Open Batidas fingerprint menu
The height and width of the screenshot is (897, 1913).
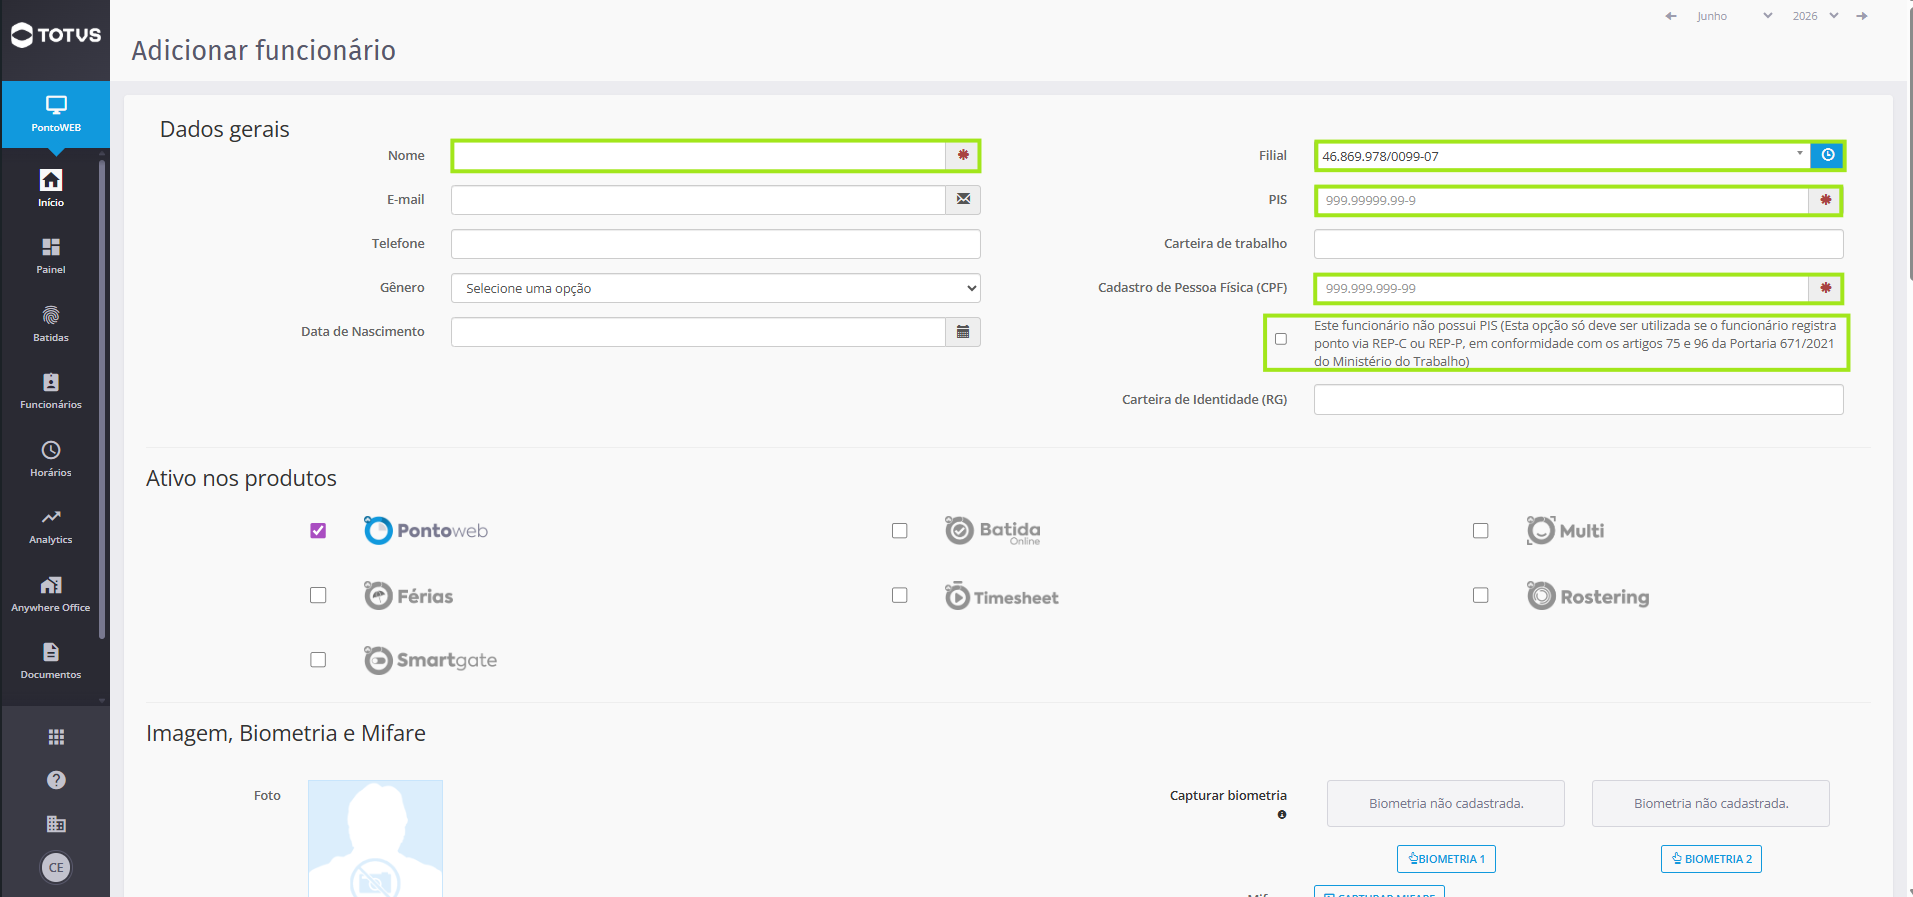click(x=51, y=324)
